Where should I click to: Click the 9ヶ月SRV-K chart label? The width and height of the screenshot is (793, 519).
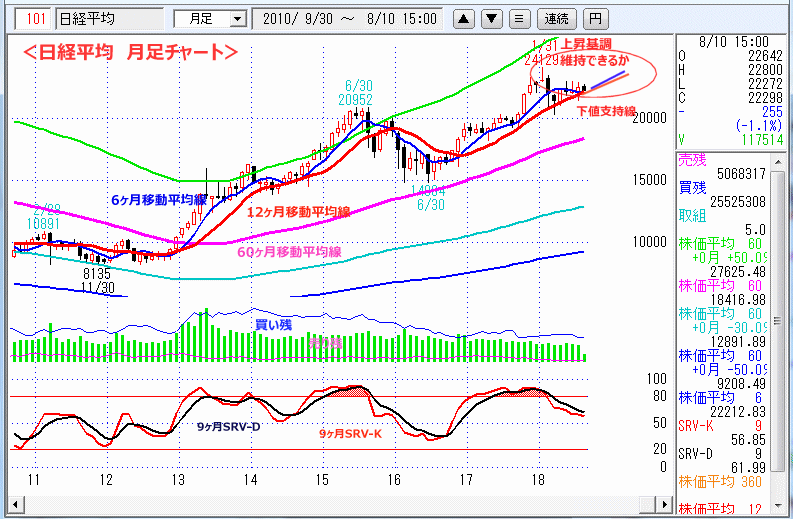point(350,434)
